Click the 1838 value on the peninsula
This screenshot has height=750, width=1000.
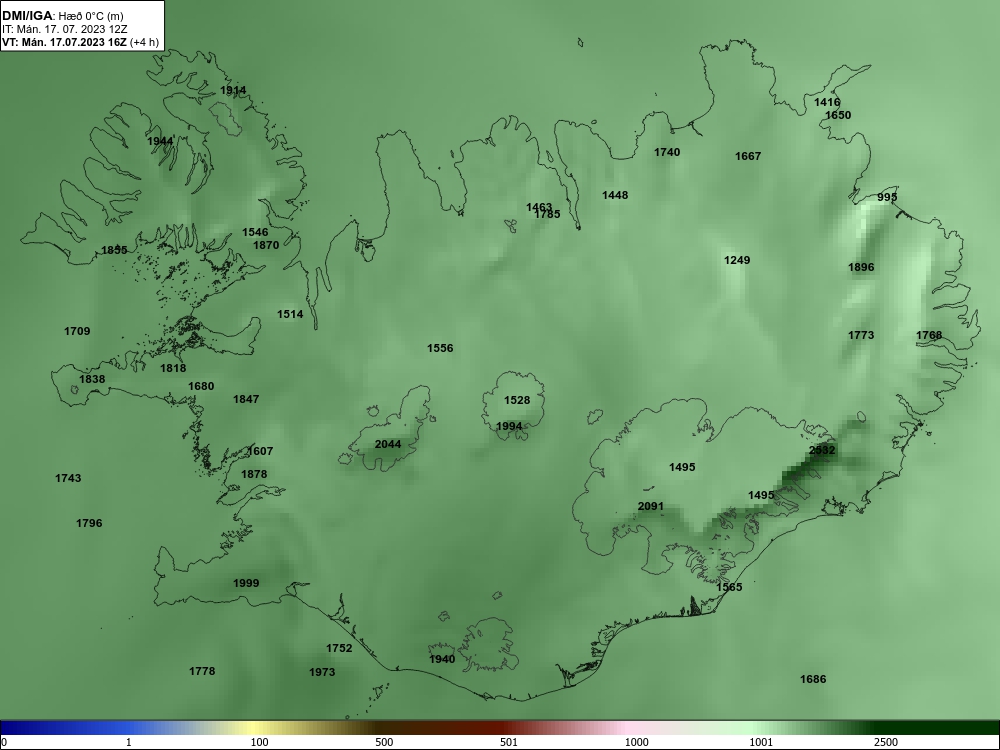coord(92,379)
